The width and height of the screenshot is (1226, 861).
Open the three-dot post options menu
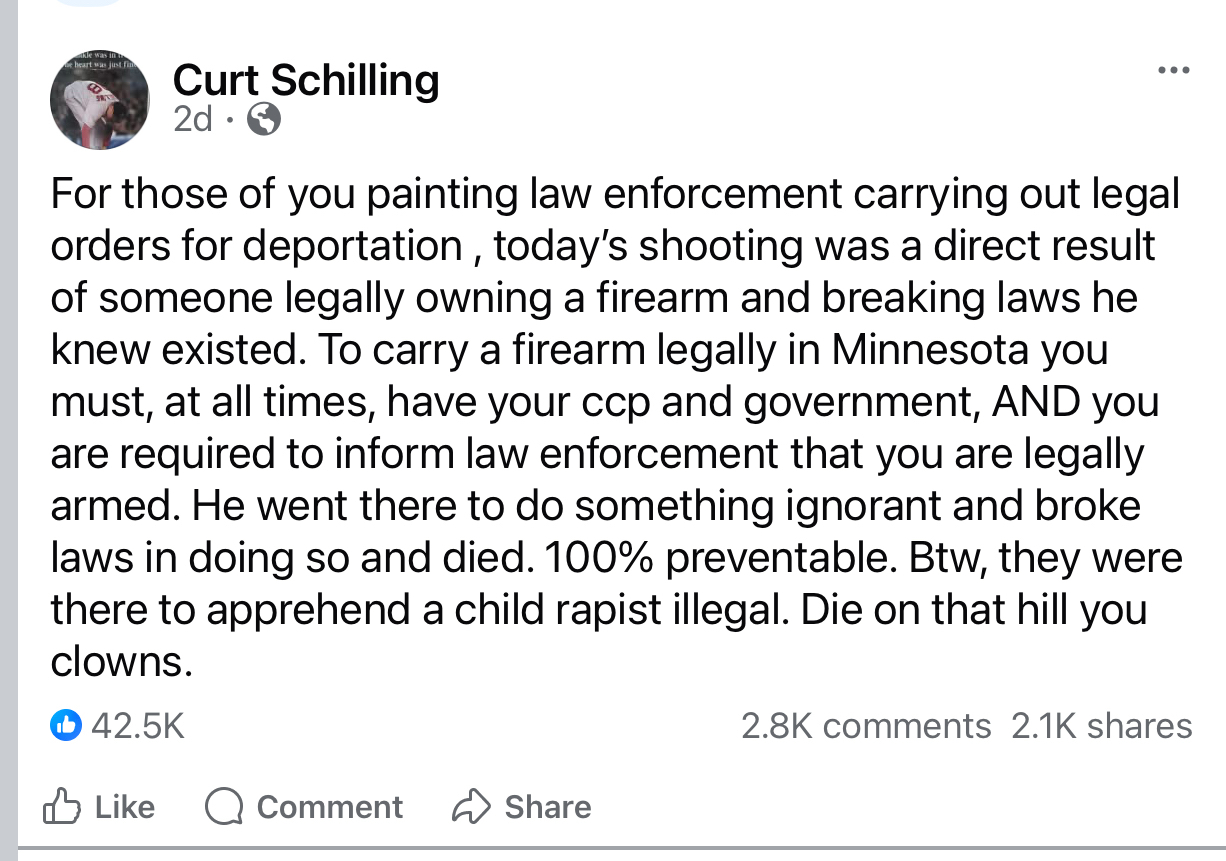click(x=1172, y=71)
